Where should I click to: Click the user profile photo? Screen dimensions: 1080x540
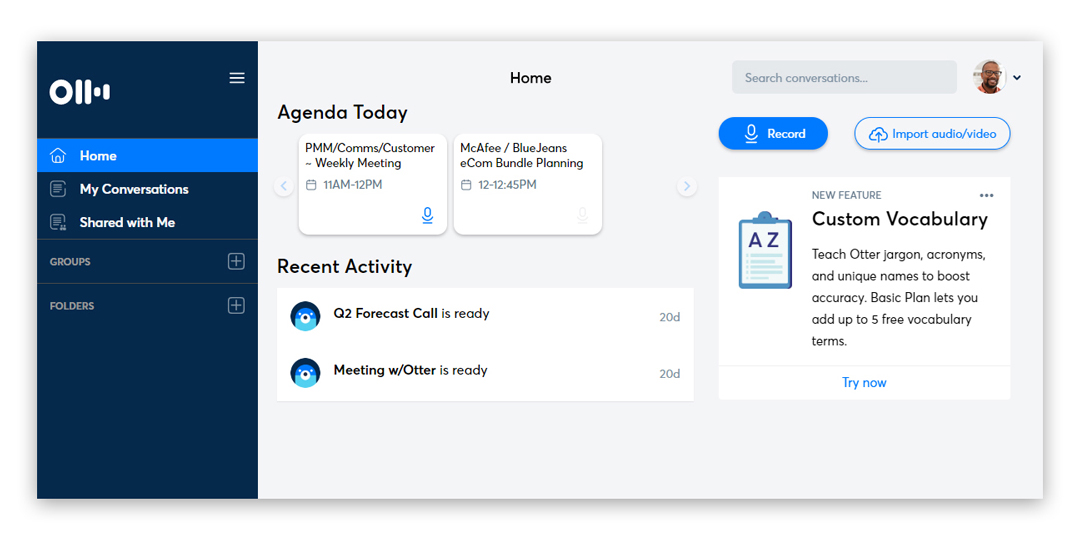point(990,77)
